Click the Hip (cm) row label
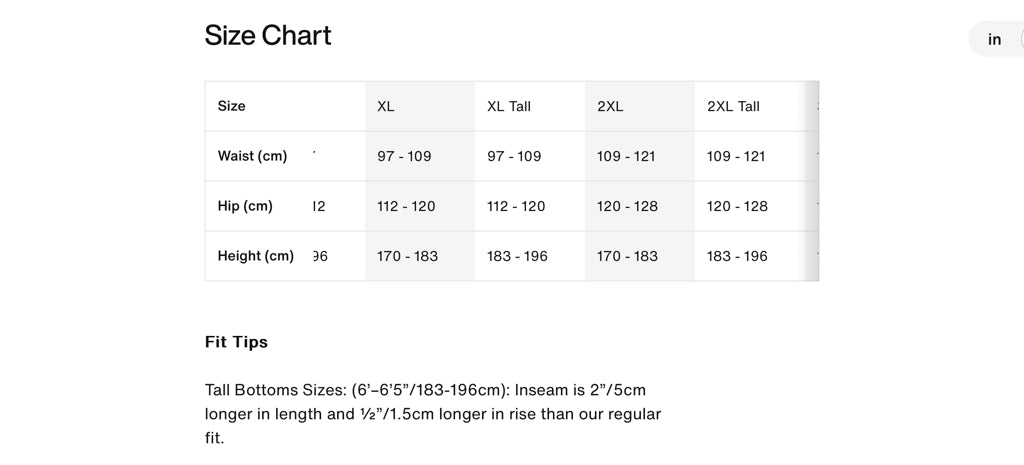The width and height of the screenshot is (1024, 465). [x=245, y=206]
